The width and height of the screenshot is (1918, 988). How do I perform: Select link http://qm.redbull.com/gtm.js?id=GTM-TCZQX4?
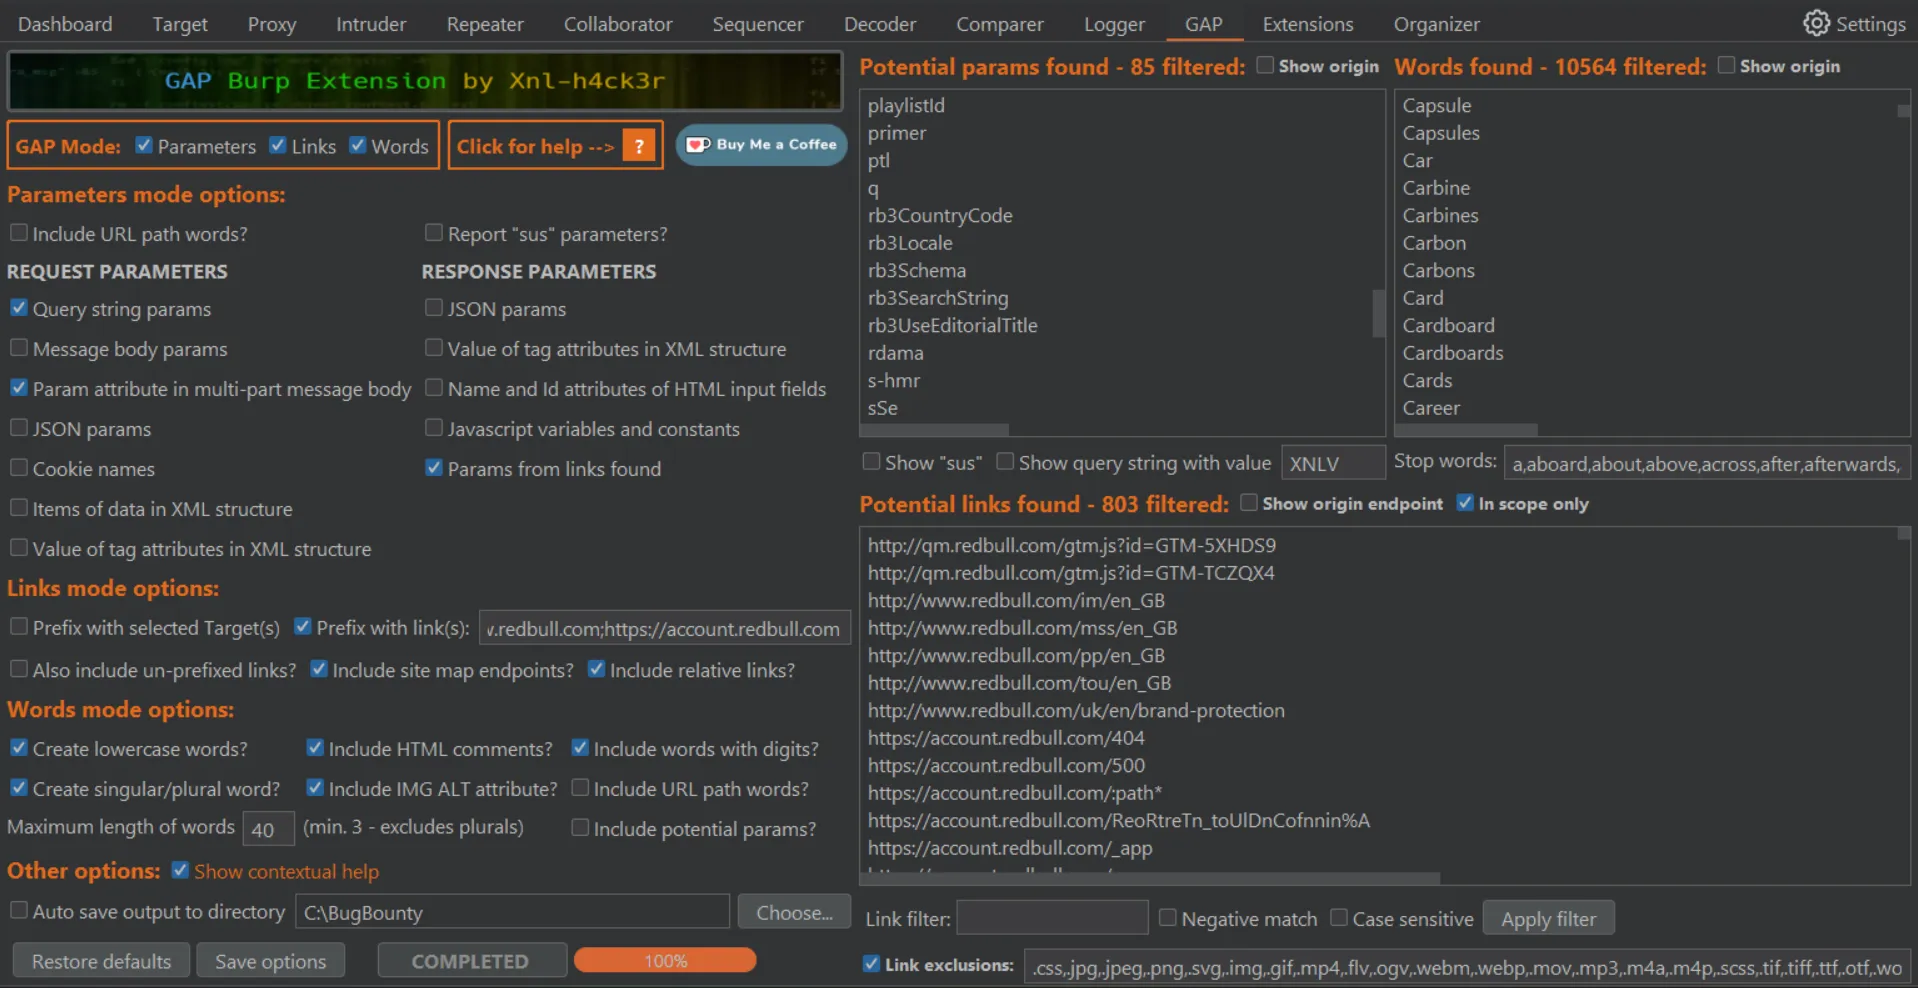pos(1071,573)
